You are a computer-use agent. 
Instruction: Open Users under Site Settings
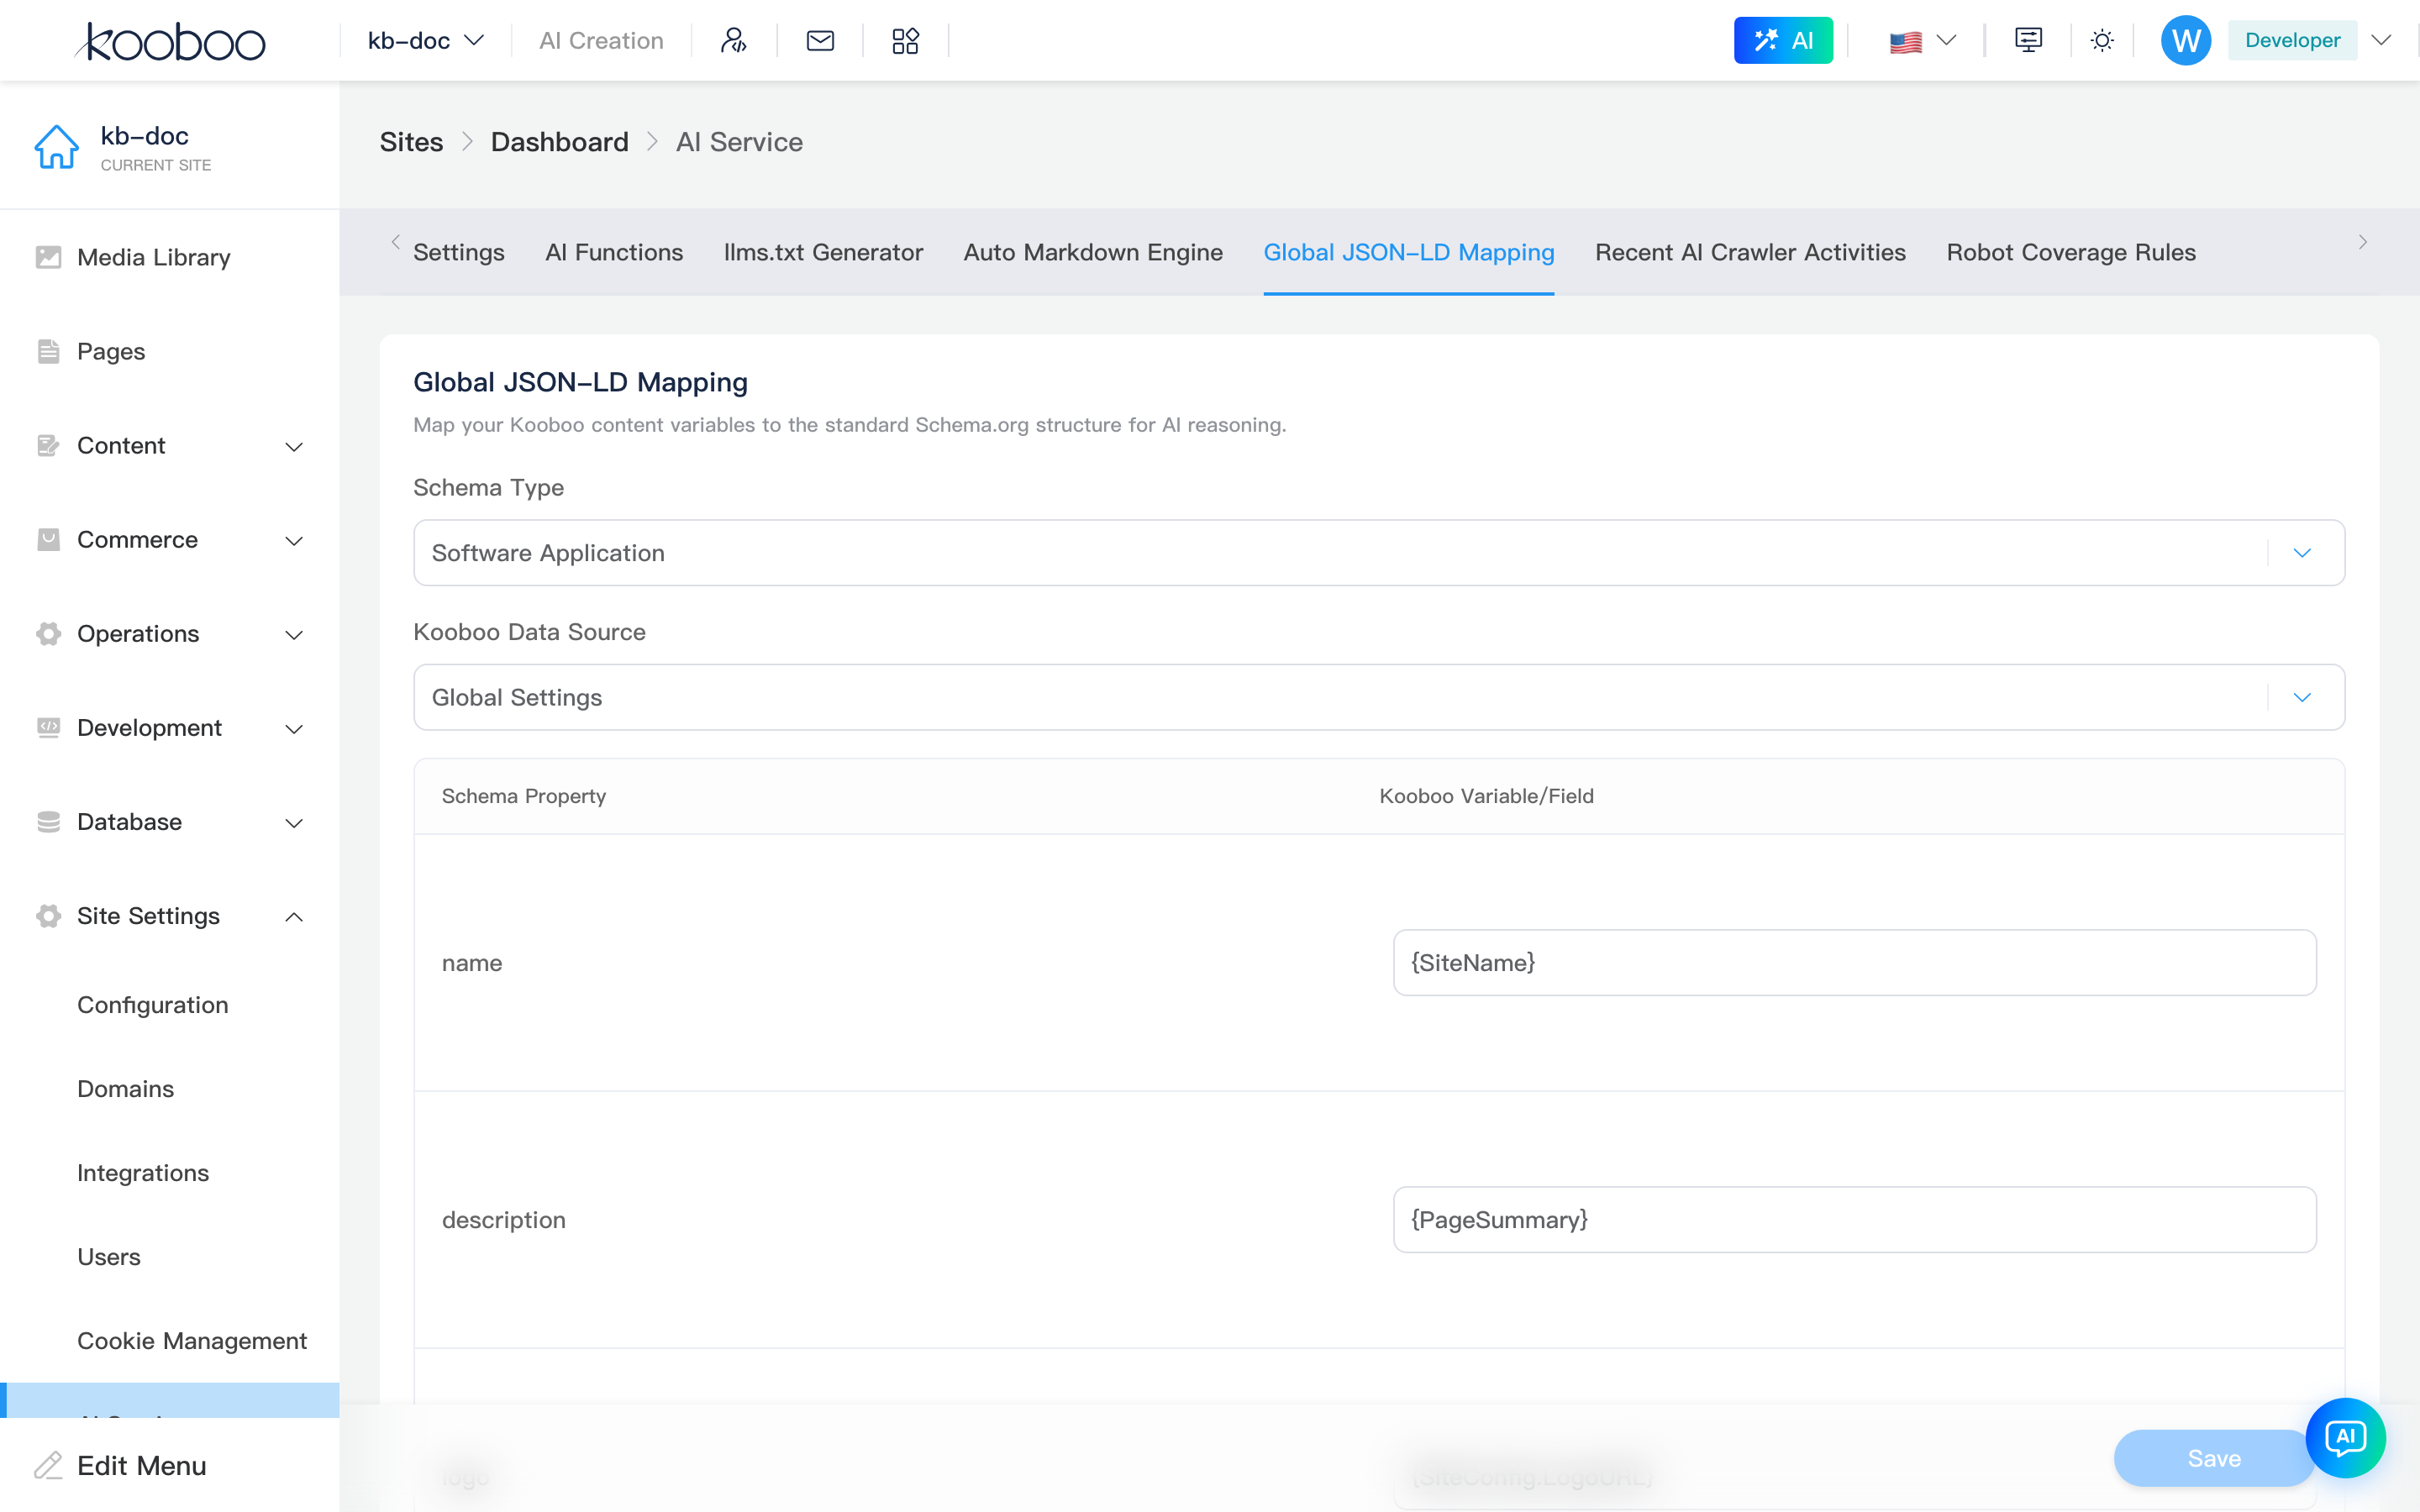(x=109, y=1257)
